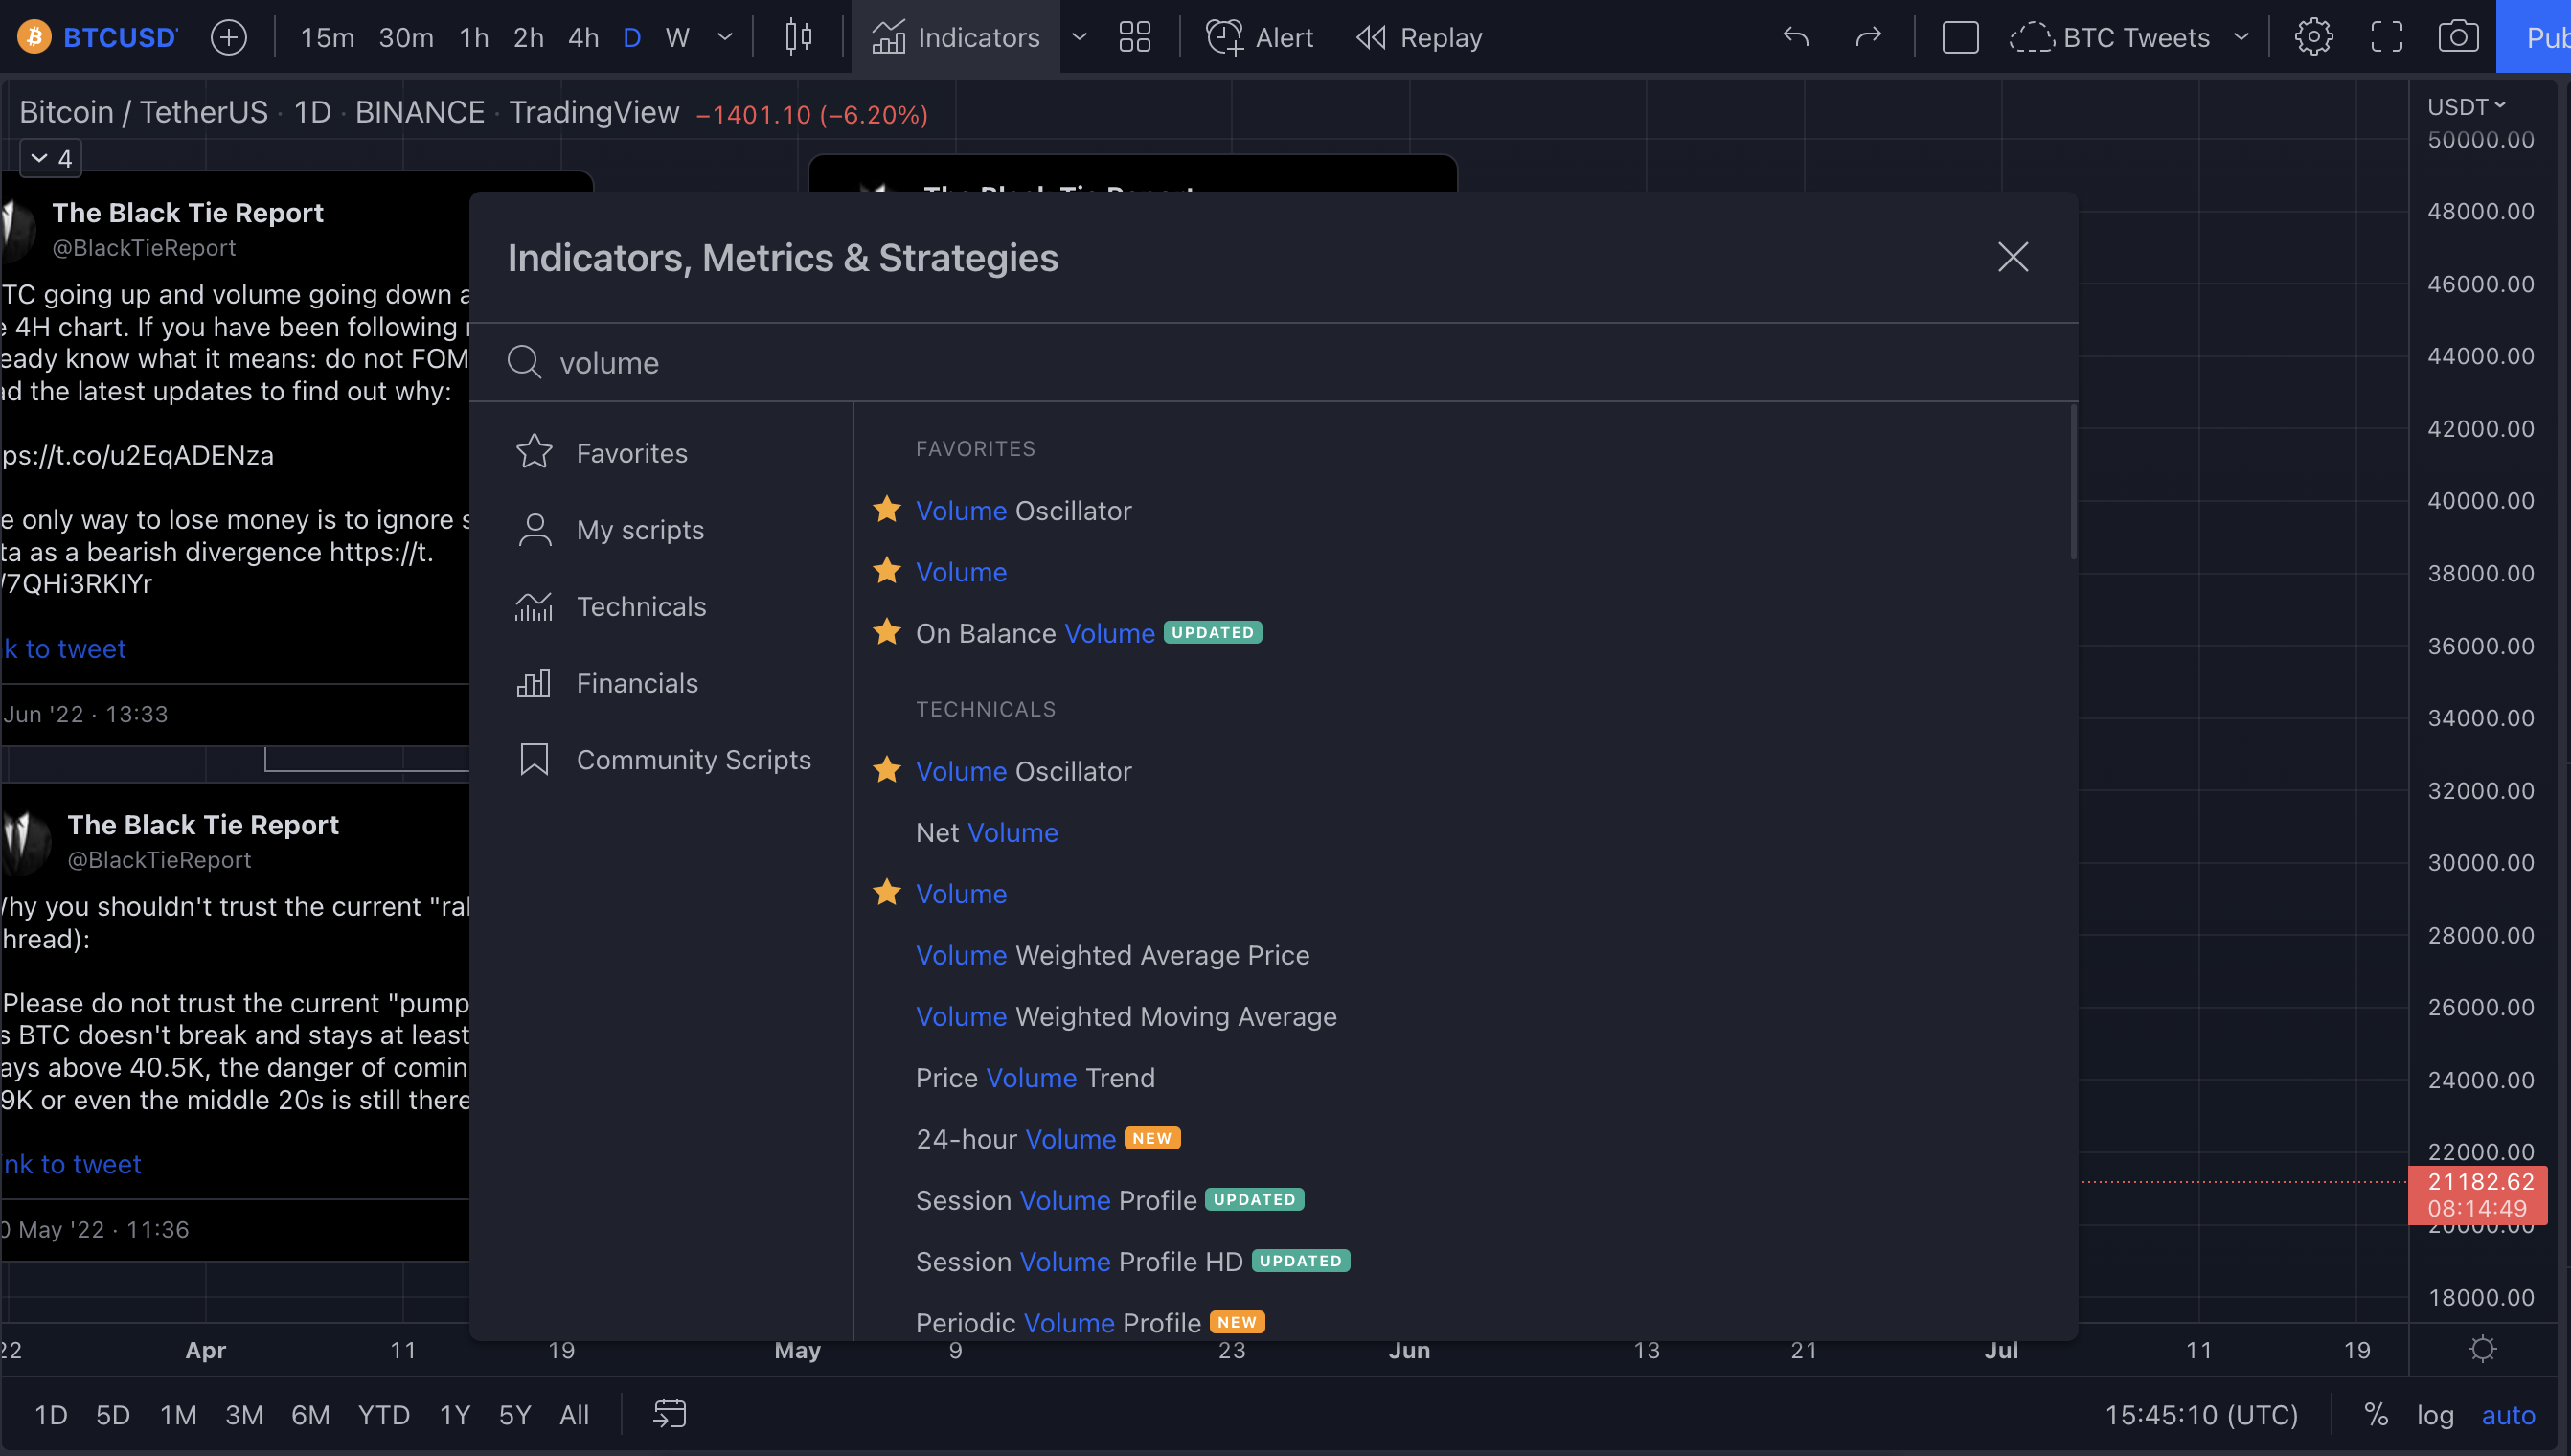
Task: Click the volume search input field
Action: pos(1273,362)
